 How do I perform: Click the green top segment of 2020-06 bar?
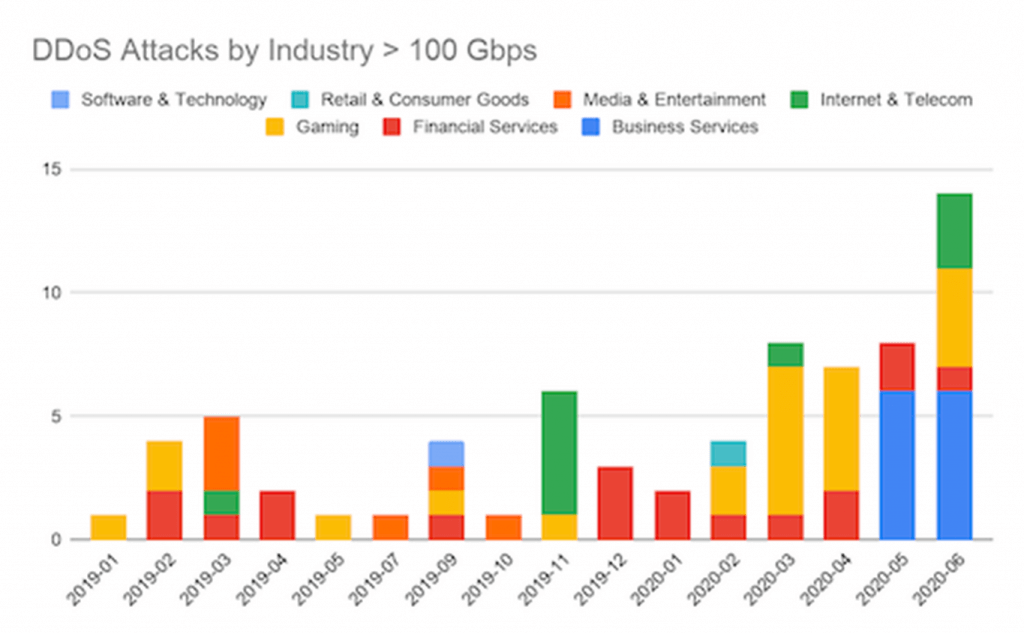point(955,231)
